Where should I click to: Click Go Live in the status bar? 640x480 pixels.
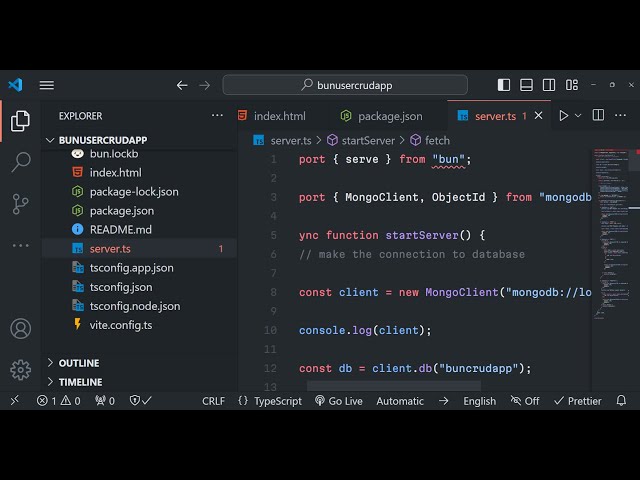coord(338,401)
